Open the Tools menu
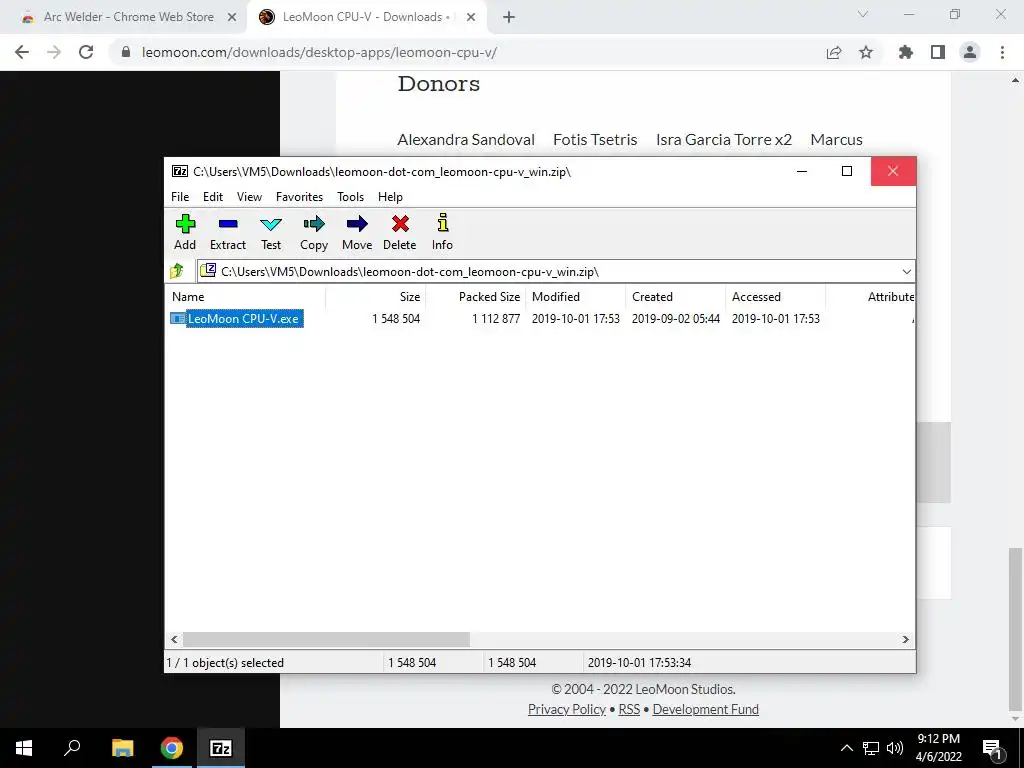 coord(351,197)
